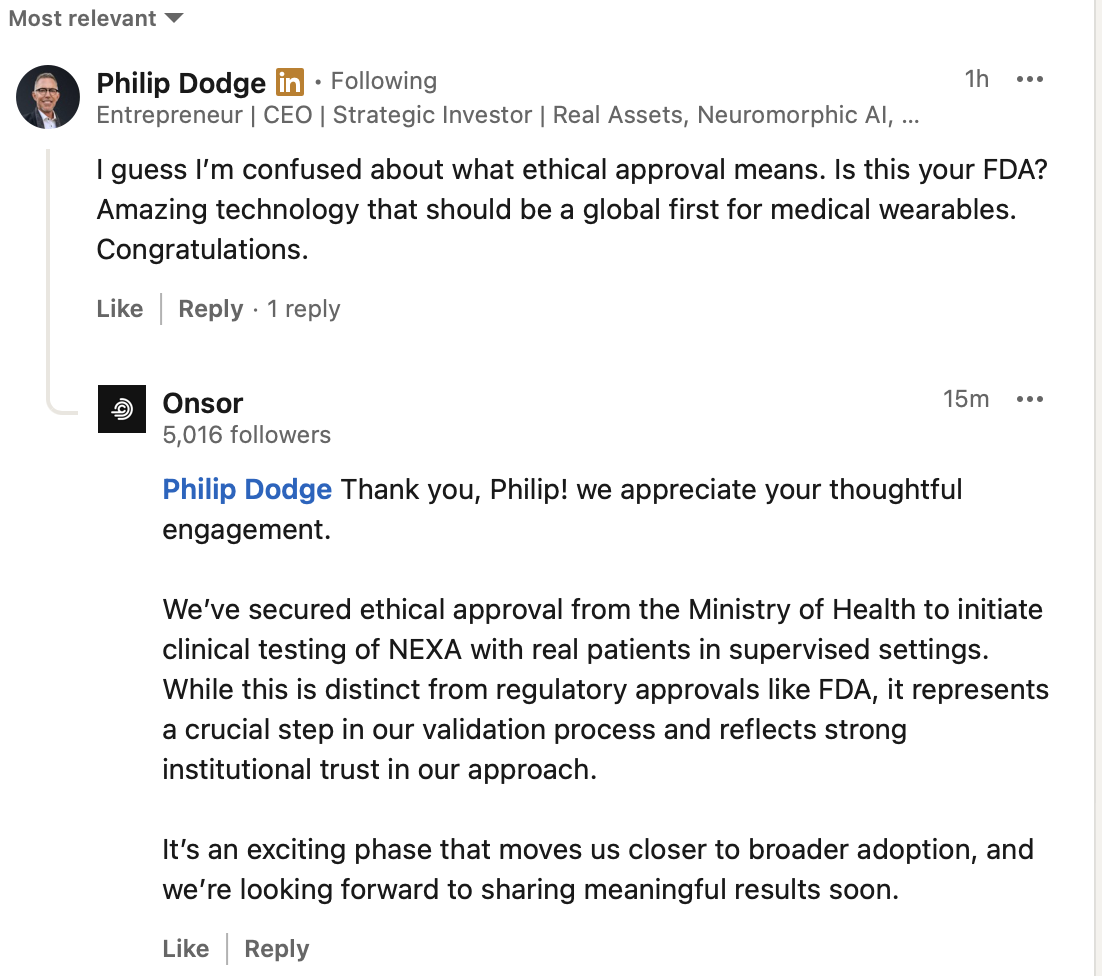This screenshot has width=1102, height=976.
Task: Click the LinkedIn premium badge beside Philip Dodge
Action: tap(290, 82)
